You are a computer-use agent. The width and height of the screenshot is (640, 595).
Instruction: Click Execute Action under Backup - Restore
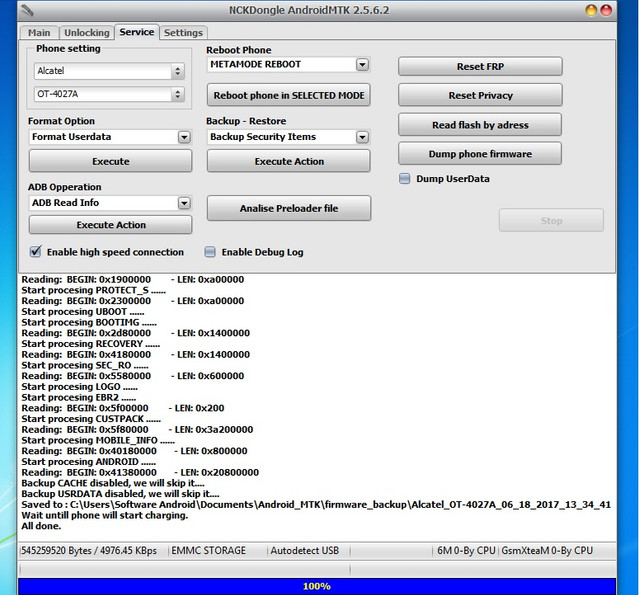[289, 161]
